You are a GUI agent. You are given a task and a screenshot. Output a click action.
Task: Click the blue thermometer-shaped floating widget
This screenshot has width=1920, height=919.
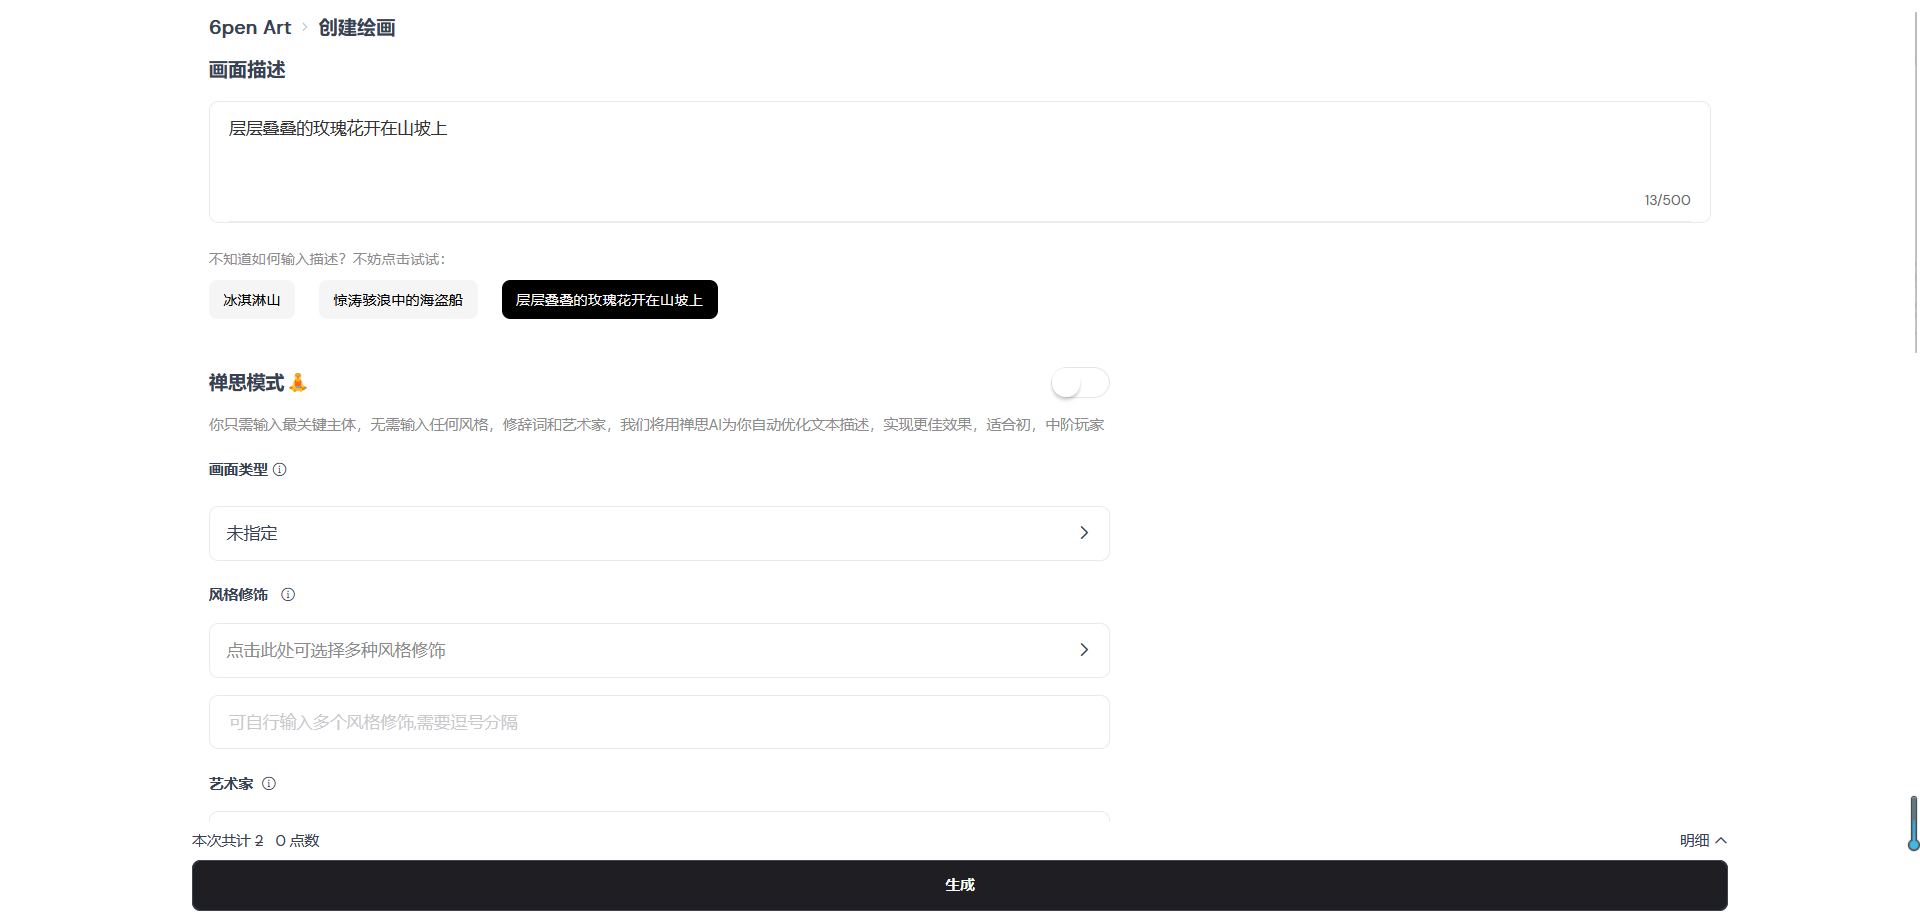pos(1914,824)
